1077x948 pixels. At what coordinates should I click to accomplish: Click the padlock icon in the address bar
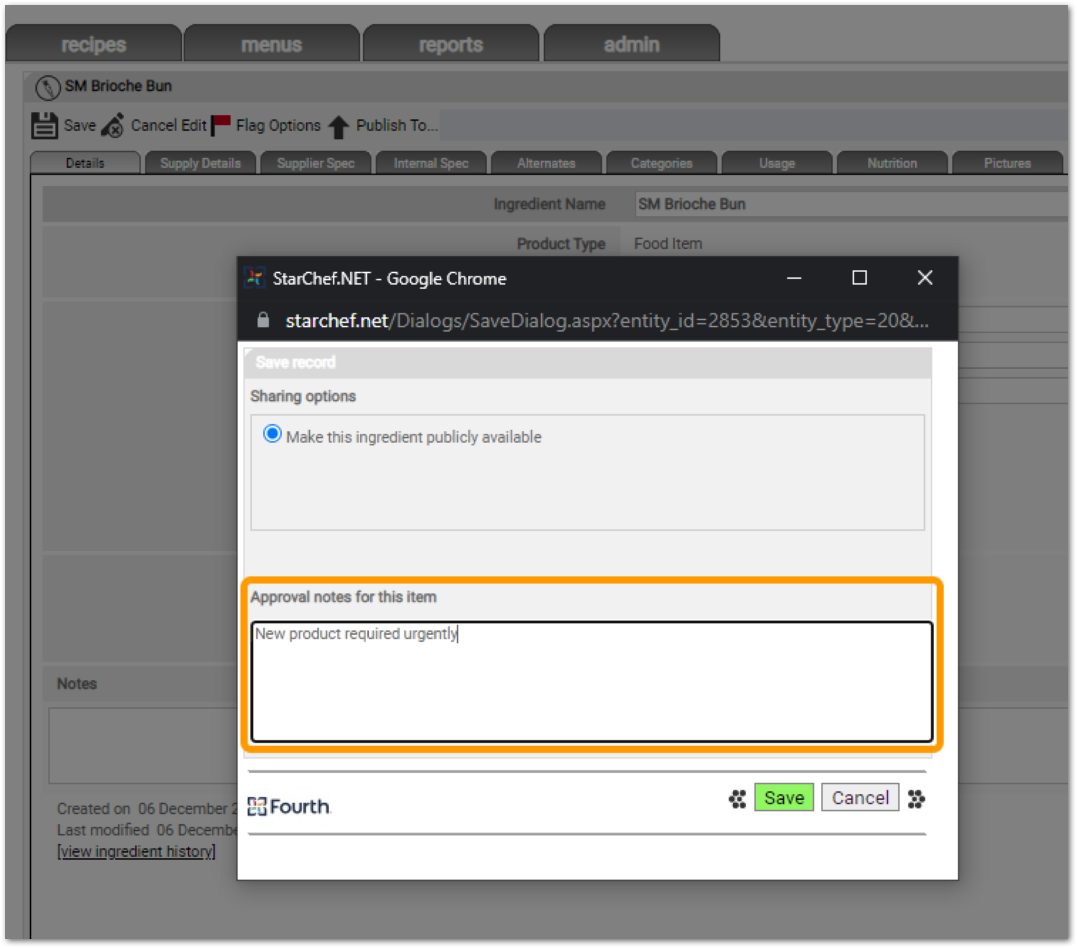coord(263,320)
